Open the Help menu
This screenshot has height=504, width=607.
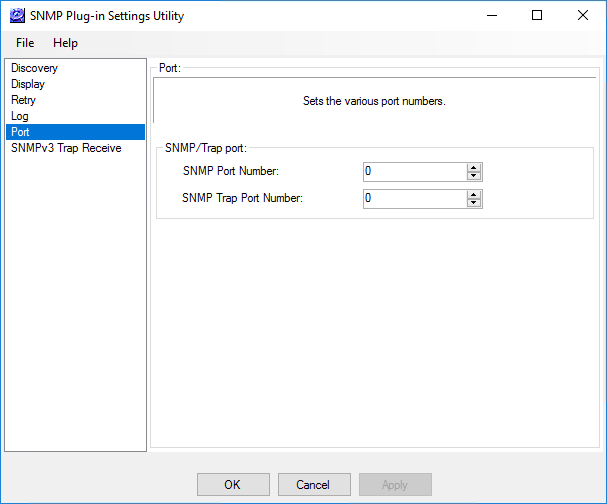point(65,43)
